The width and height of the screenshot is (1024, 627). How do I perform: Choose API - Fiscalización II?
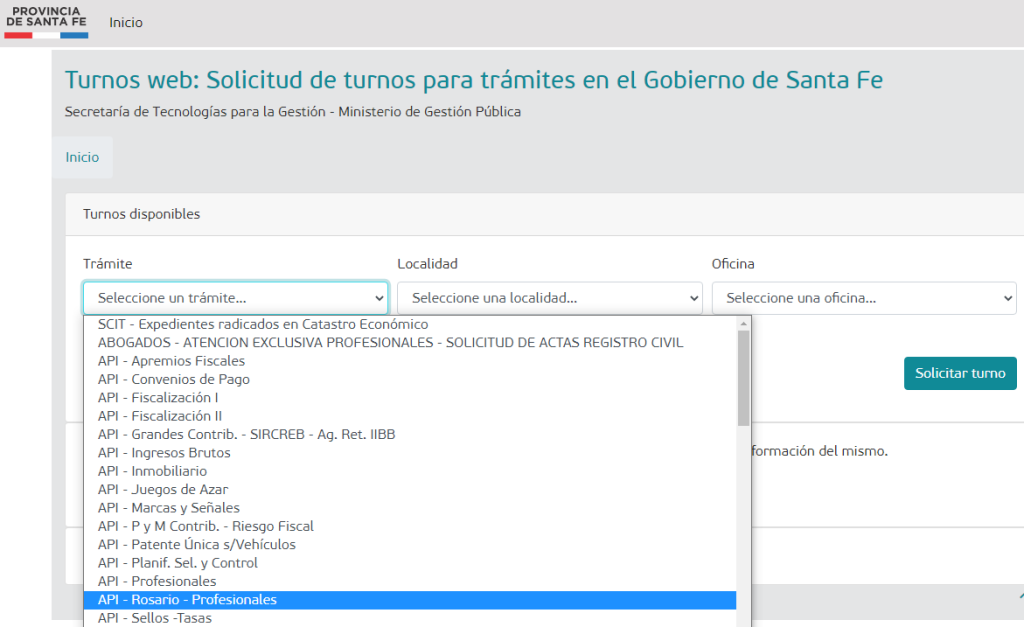pos(160,416)
